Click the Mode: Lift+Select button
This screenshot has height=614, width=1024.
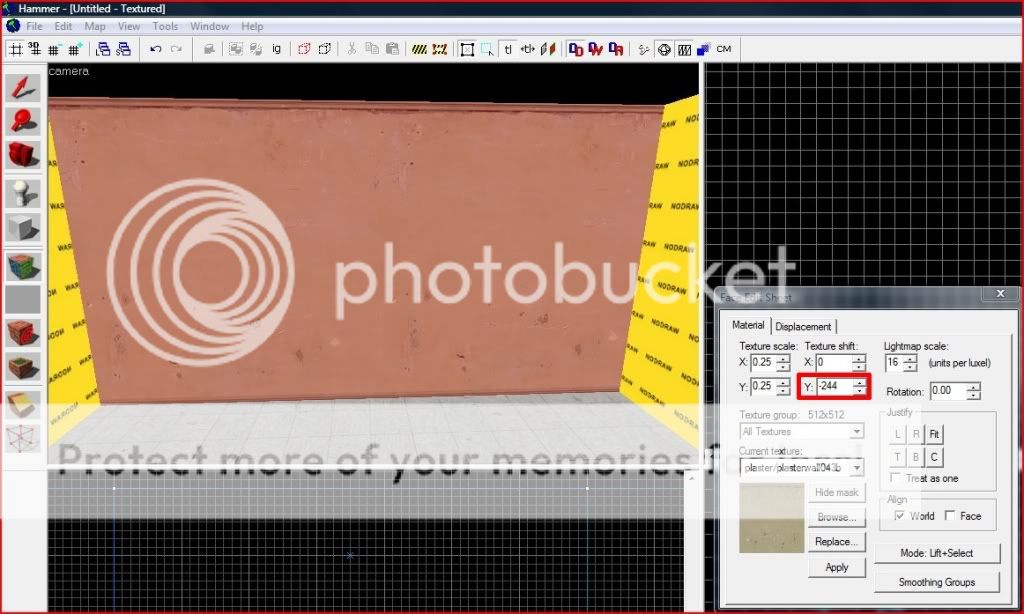pos(936,553)
